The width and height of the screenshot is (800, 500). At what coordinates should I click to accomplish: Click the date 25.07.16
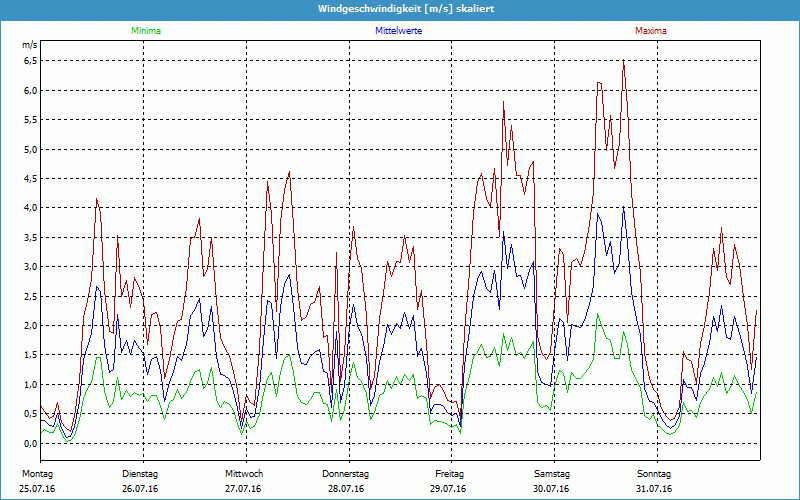click(37, 489)
